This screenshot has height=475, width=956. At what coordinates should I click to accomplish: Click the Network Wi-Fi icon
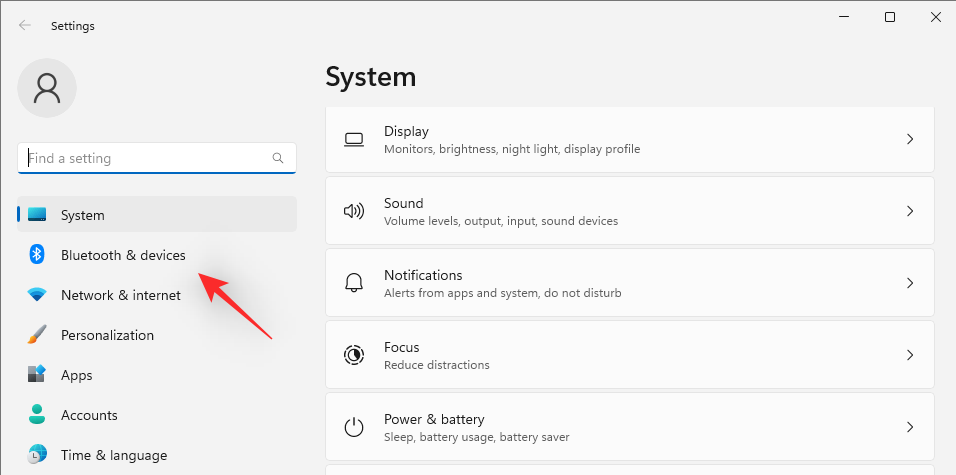click(x=37, y=295)
